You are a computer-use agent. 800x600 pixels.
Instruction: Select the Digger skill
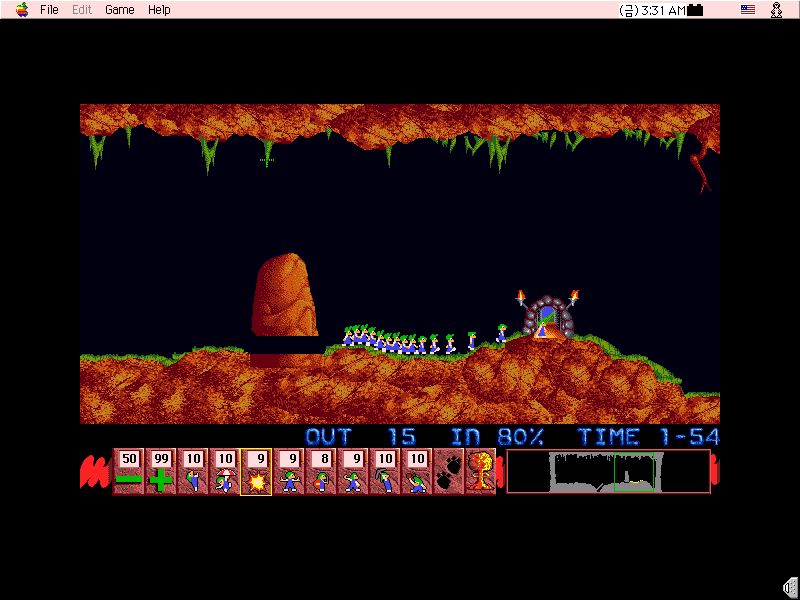pyautogui.click(x=417, y=472)
